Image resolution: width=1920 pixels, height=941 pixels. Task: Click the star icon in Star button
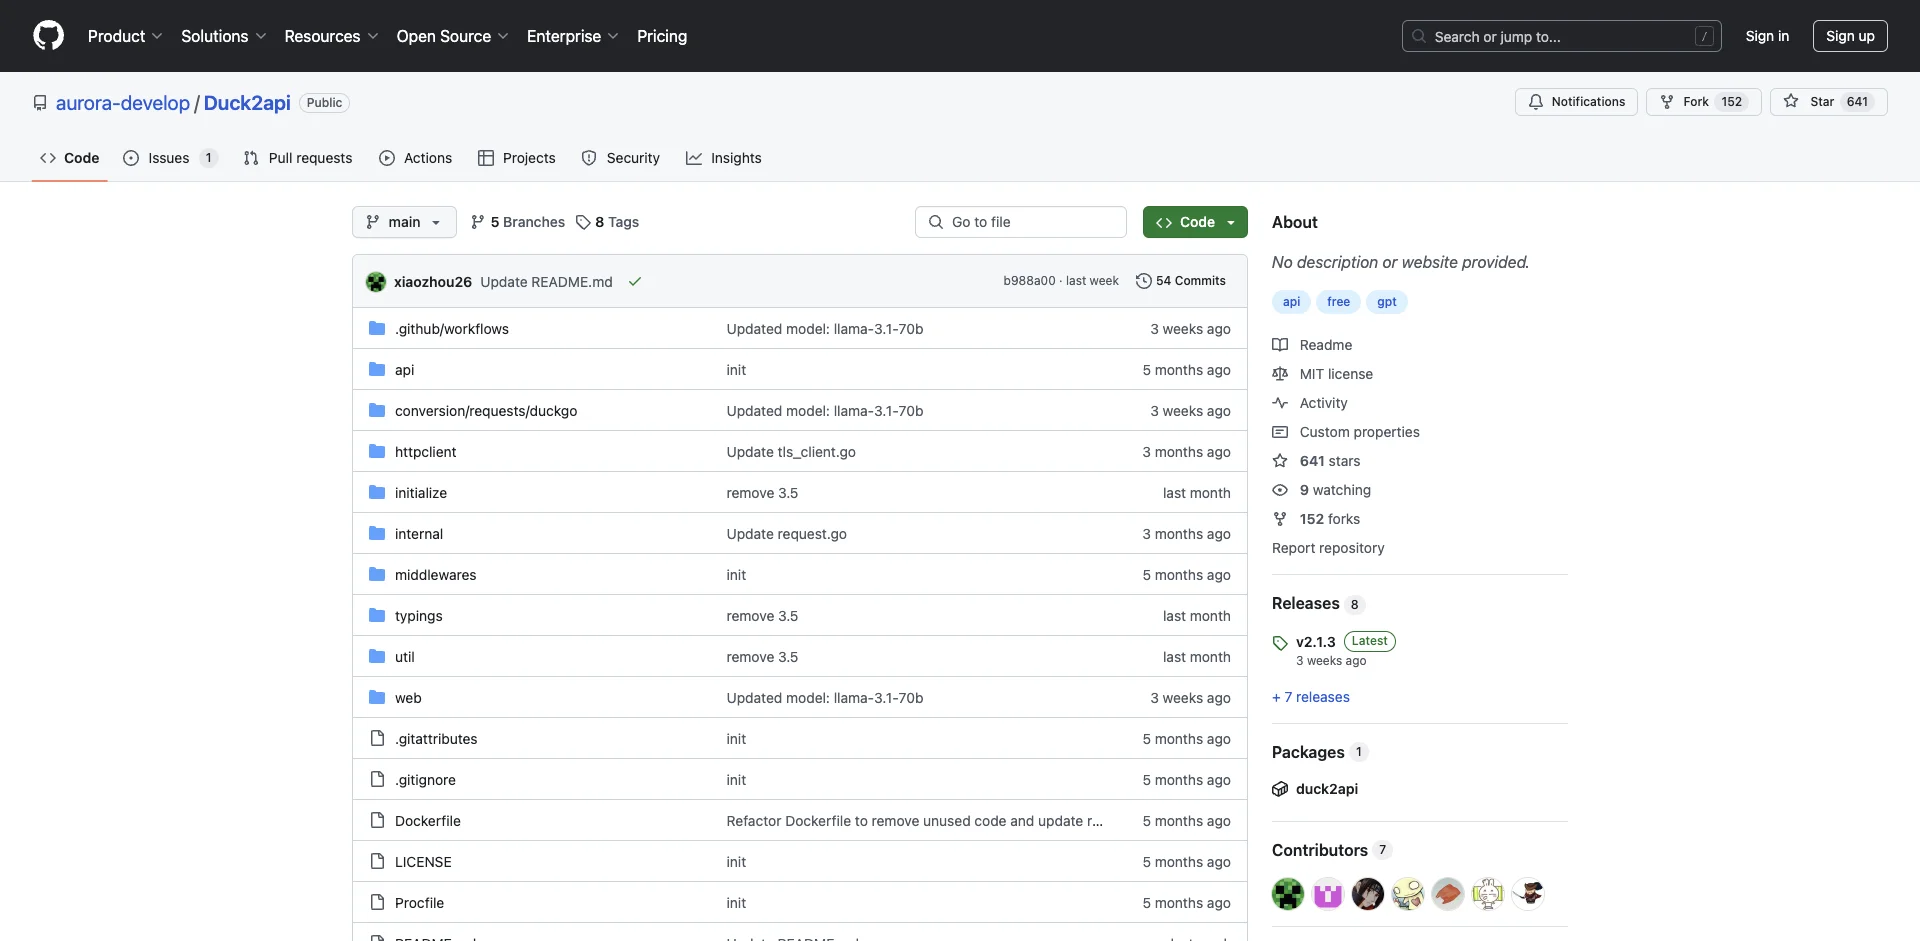pos(1791,102)
